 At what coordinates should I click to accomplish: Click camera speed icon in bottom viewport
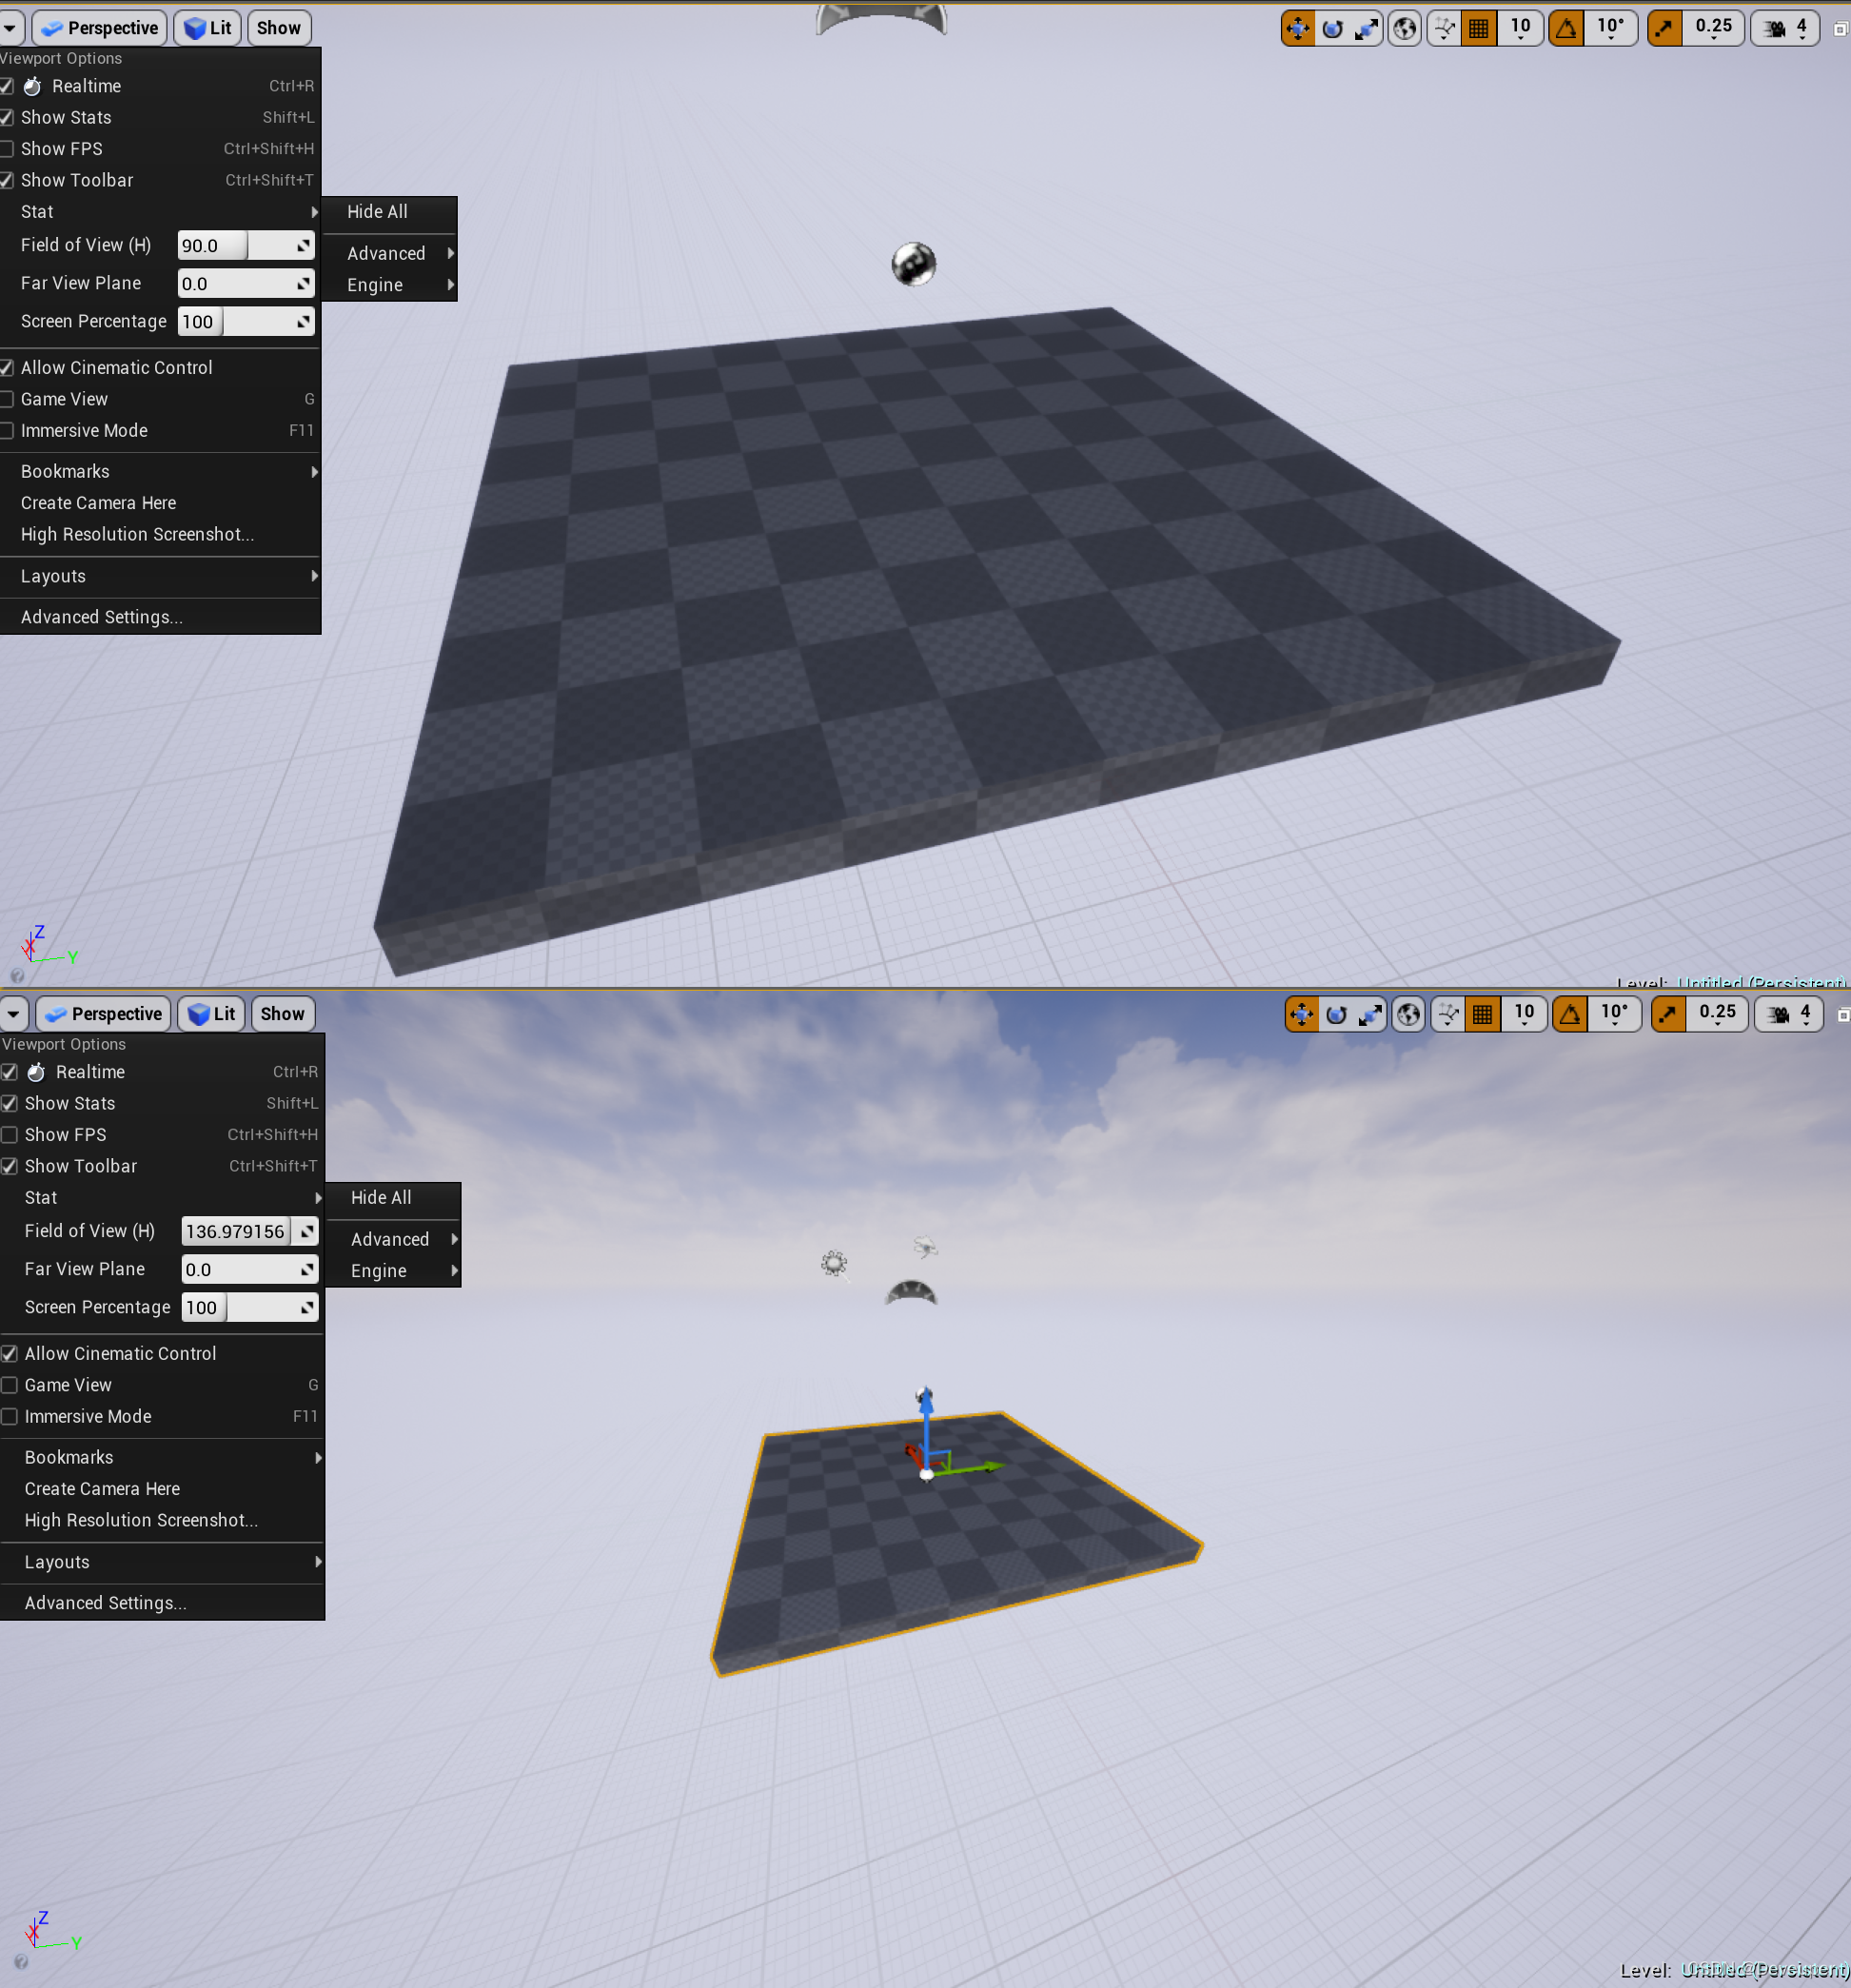tap(1779, 1014)
